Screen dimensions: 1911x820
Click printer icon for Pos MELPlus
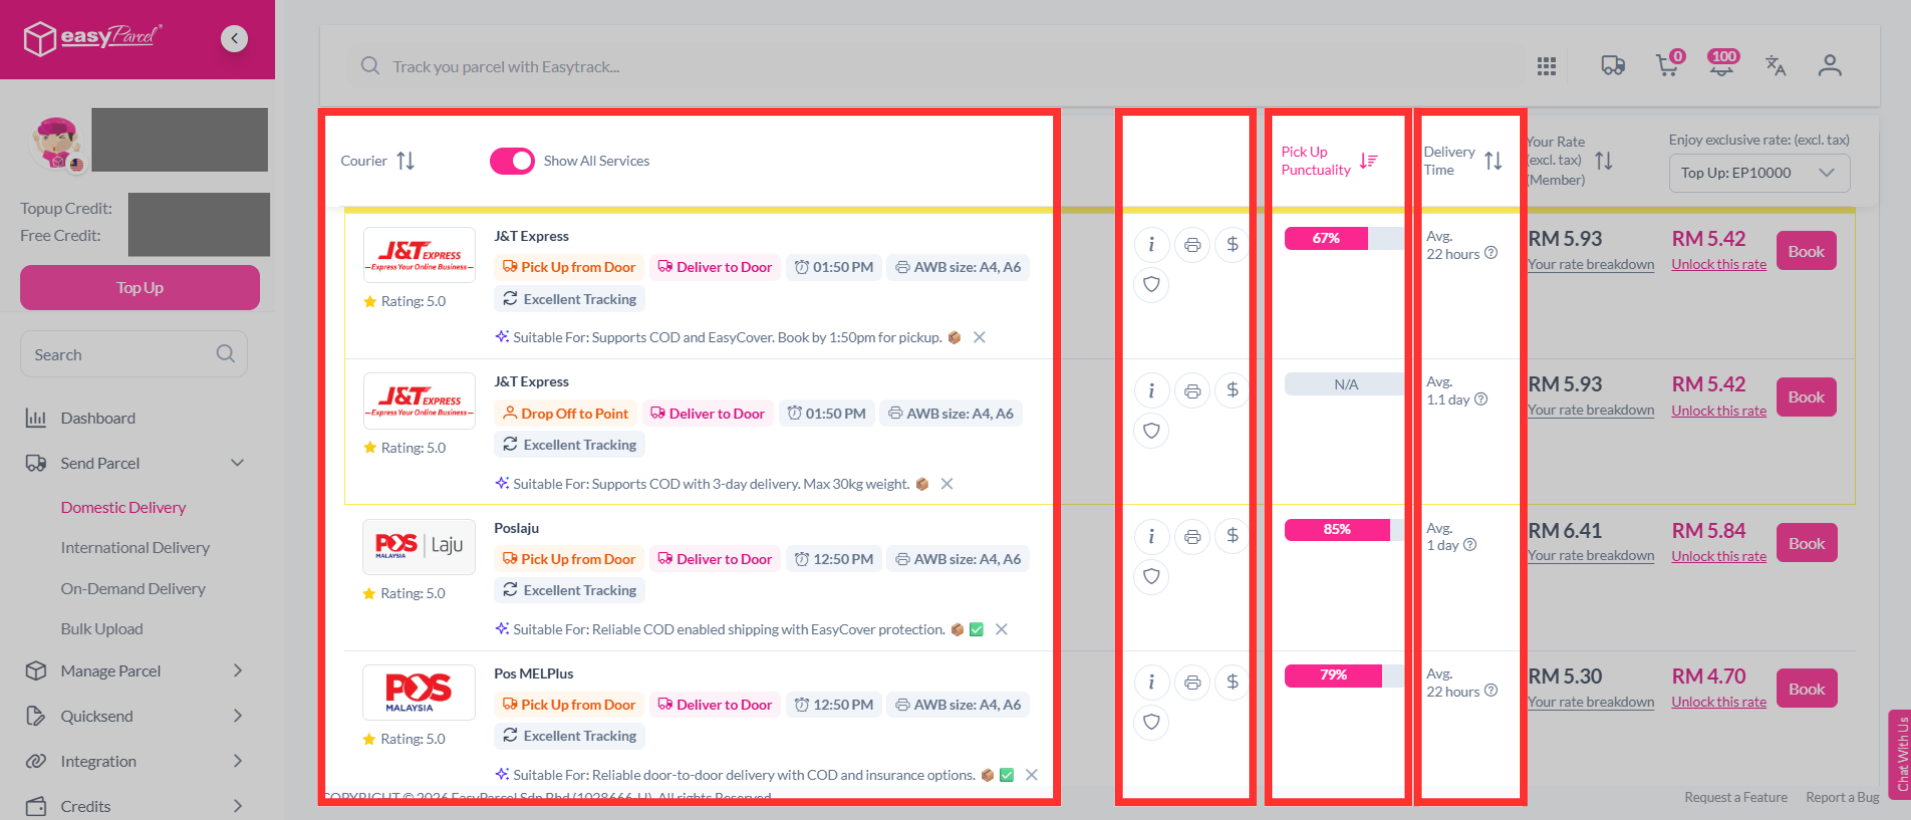(1192, 682)
